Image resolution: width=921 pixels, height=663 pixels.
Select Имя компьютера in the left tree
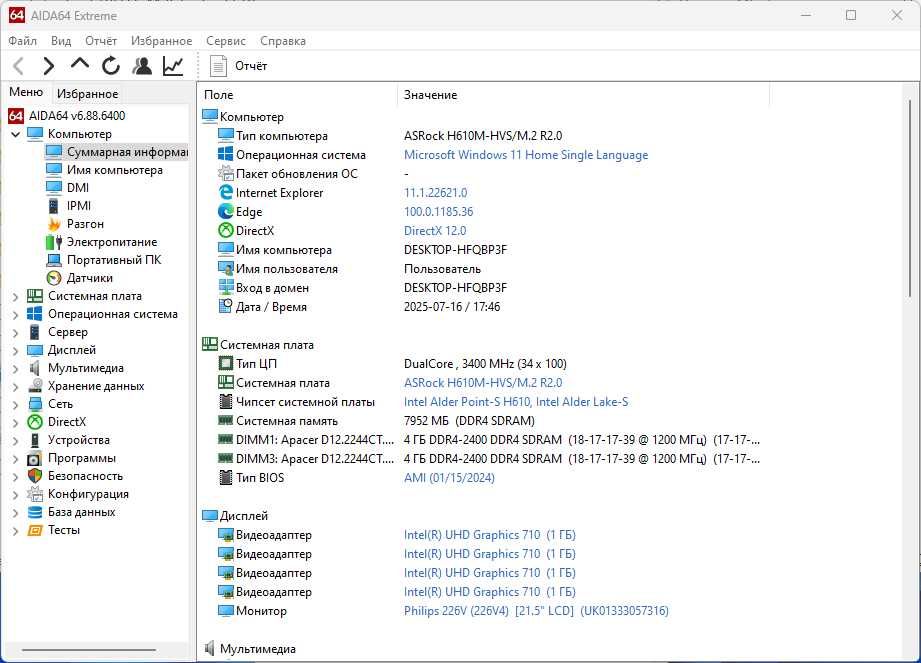pos(115,170)
